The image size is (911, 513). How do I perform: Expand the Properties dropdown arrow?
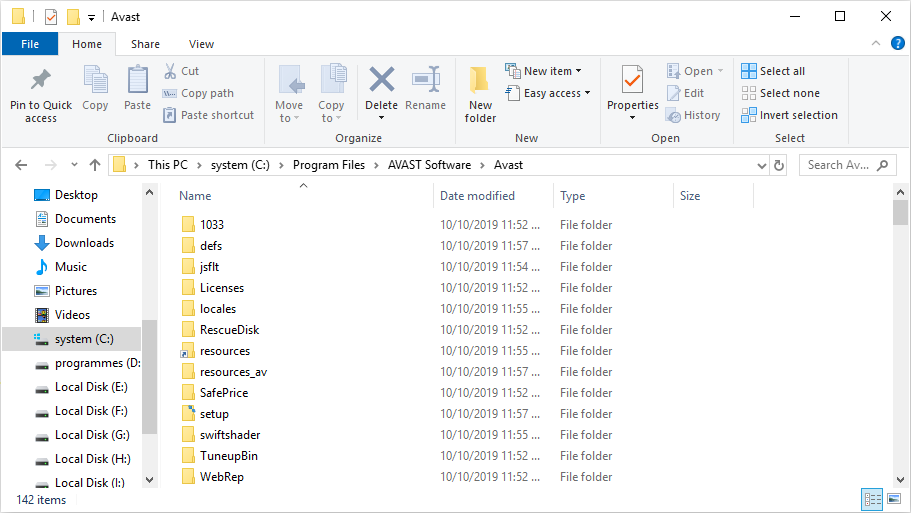click(633, 118)
